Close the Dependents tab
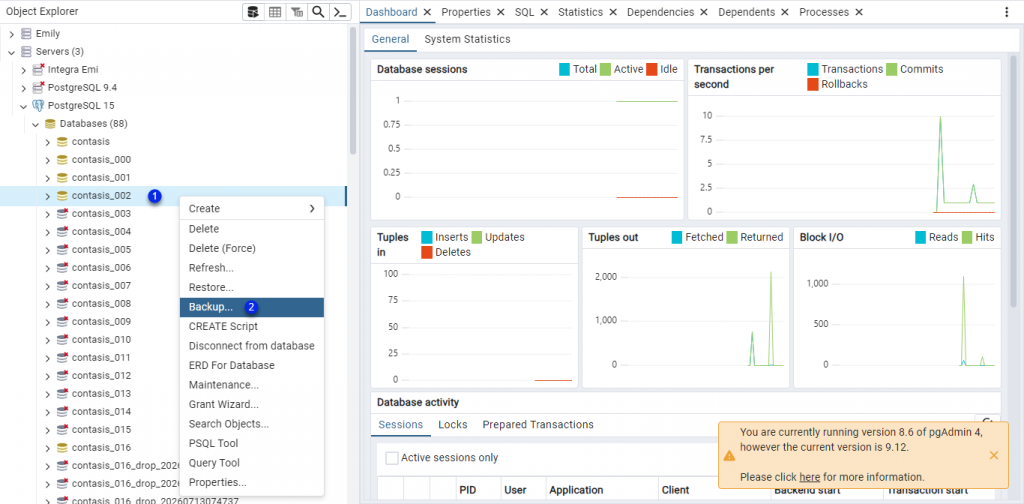This screenshot has height=504, width=1024. [x=785, y=12]
